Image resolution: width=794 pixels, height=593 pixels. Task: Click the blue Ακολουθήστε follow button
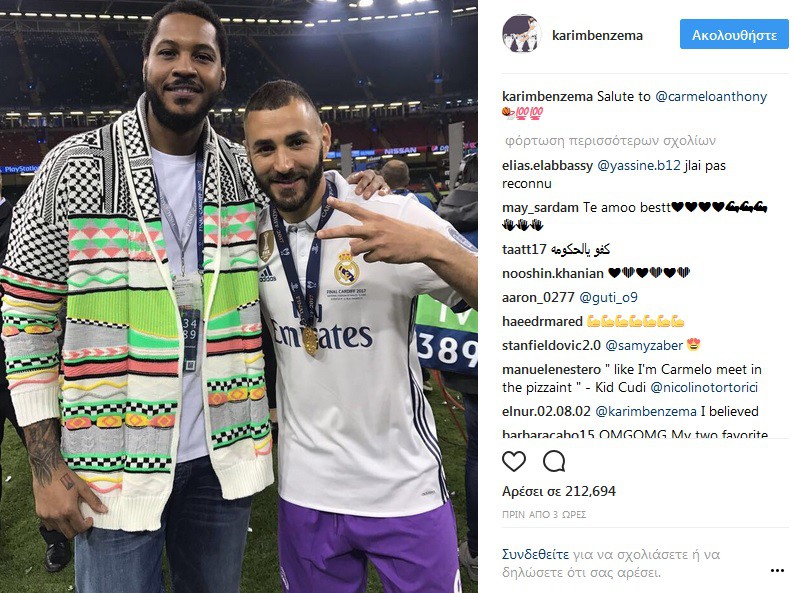(734, 34)
